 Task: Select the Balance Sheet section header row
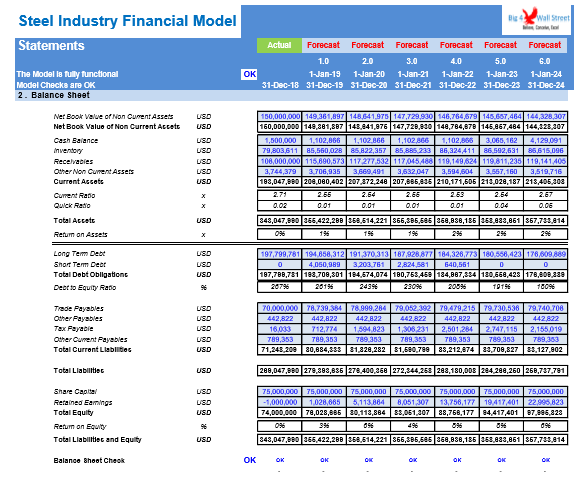(x=292, y=95)
